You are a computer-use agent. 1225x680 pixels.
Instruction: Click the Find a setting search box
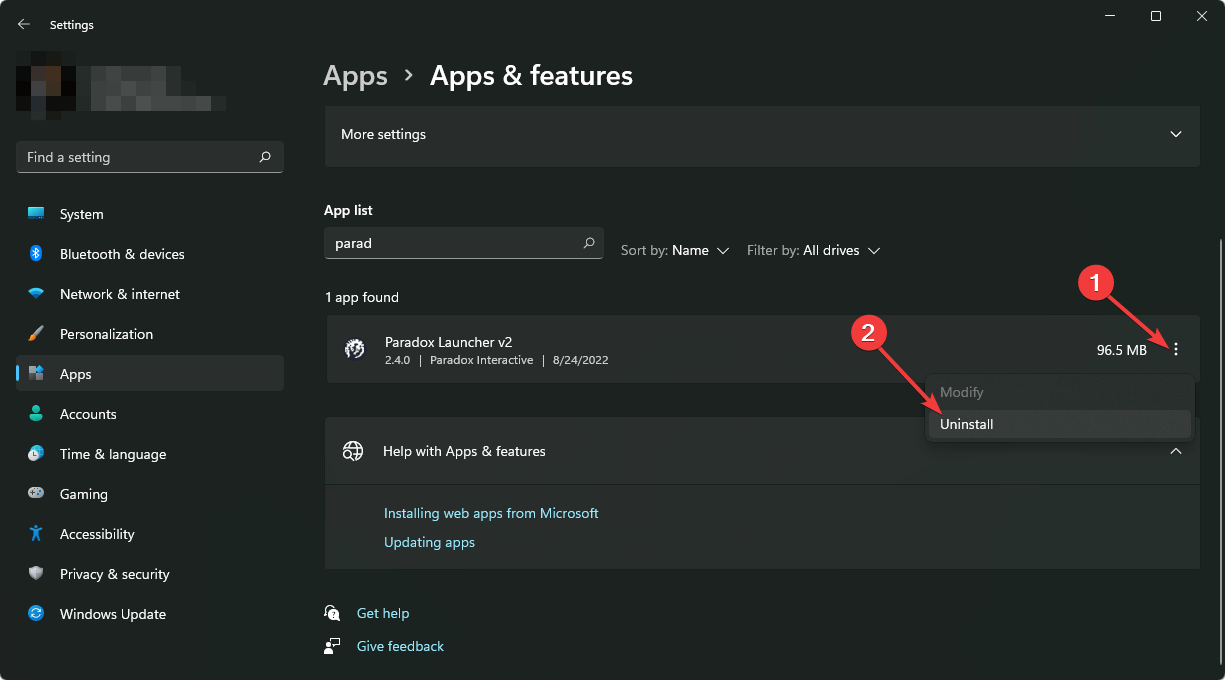150,157
